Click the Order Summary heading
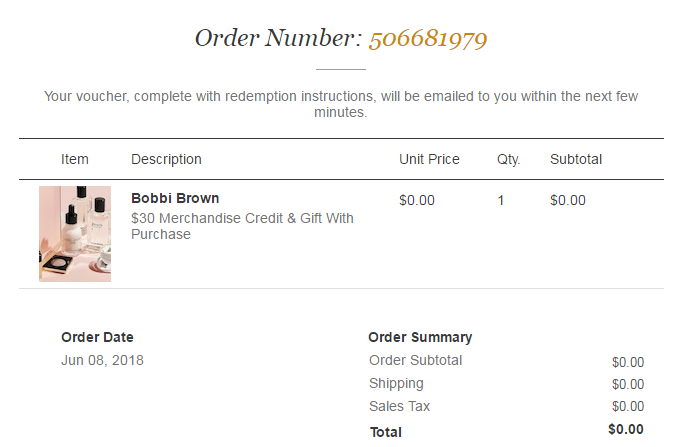Screen dimensions: 696x447 [420, 337]
